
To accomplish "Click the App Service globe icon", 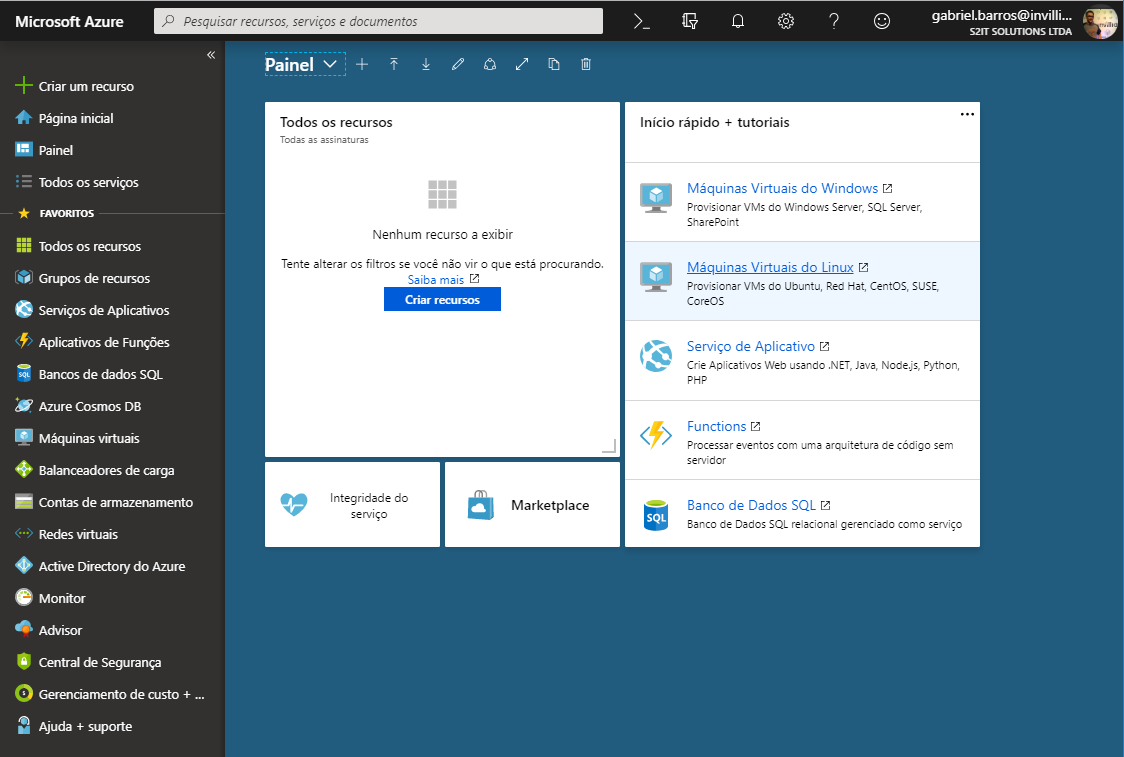I will coord(656,356).
